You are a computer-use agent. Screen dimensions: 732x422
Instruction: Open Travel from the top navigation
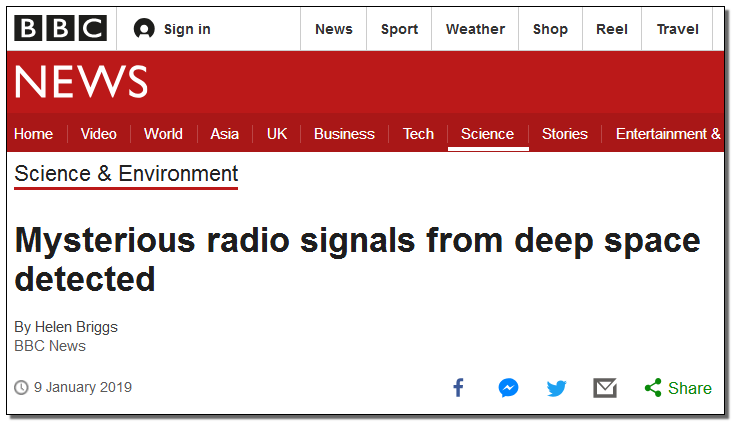pyautogui.click(x=677, y=29)
